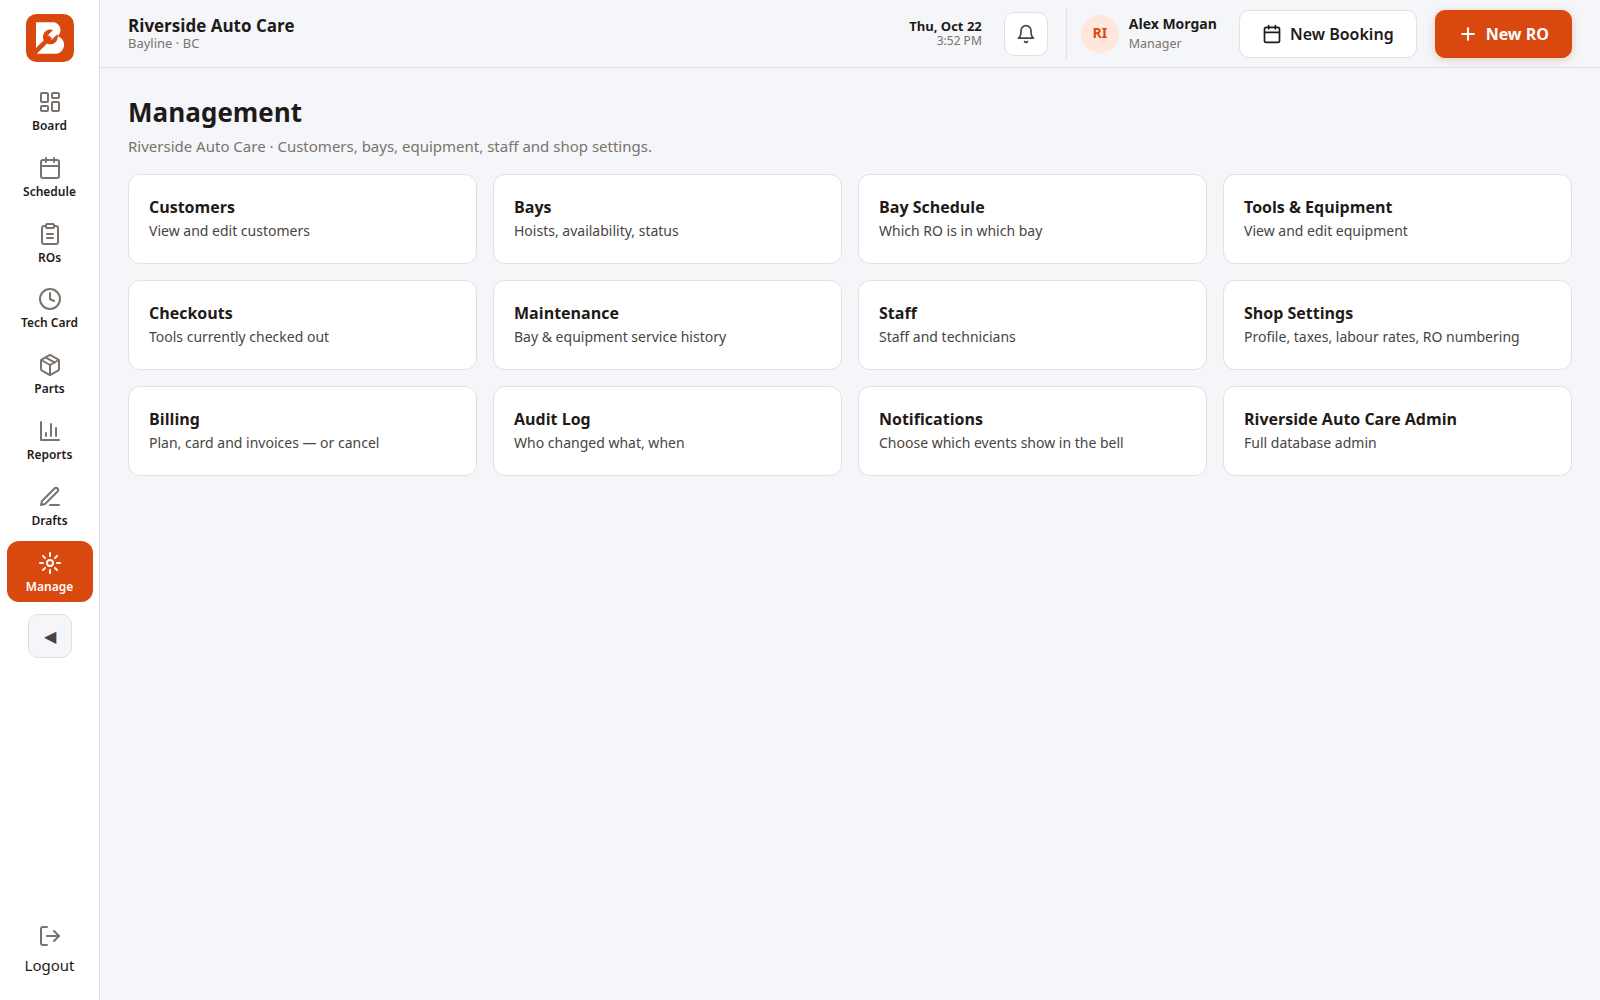Open the Tools & Equipment card
Image resolution: width=1600 pixels, height=1000 pixels.
[1397, 219]
